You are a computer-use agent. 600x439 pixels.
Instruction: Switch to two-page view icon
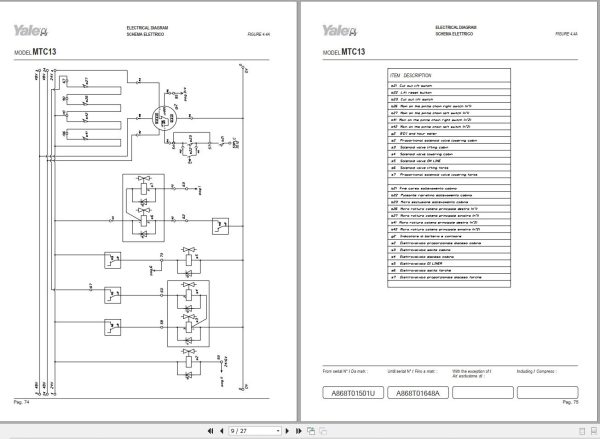coord(594,431)
